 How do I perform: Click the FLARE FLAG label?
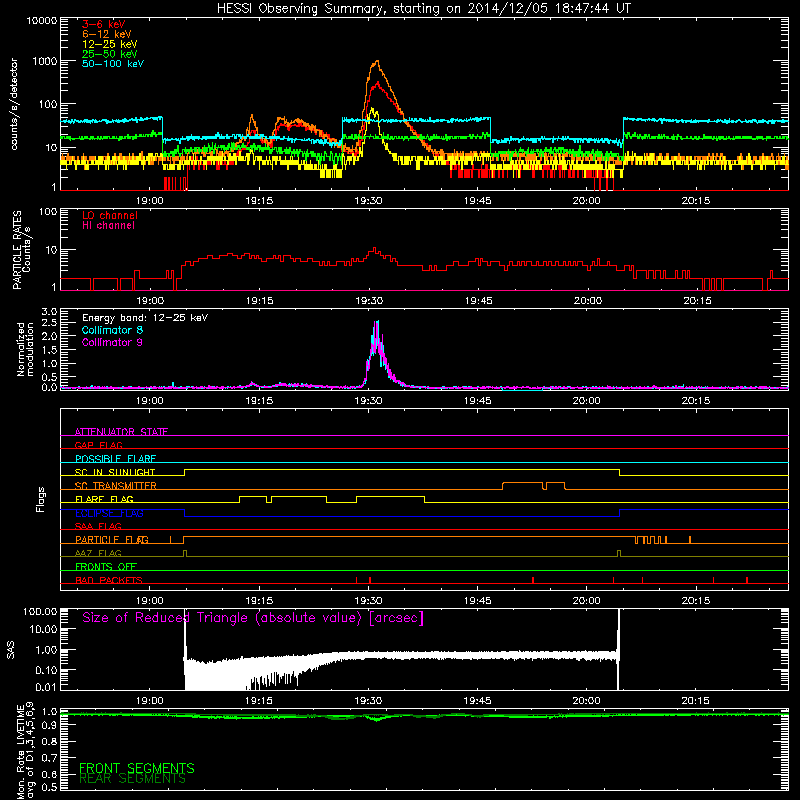point(104,499)
